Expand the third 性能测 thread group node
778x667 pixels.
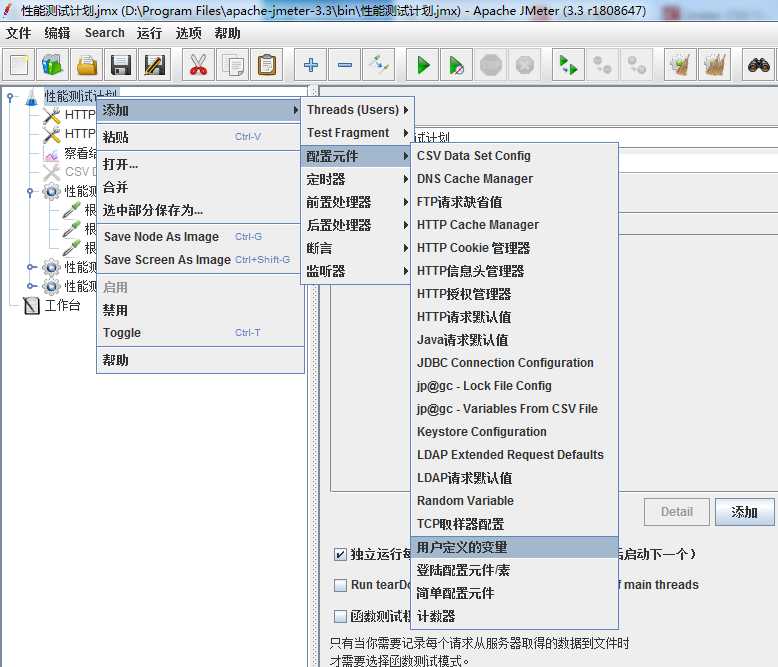coord(31,286)
